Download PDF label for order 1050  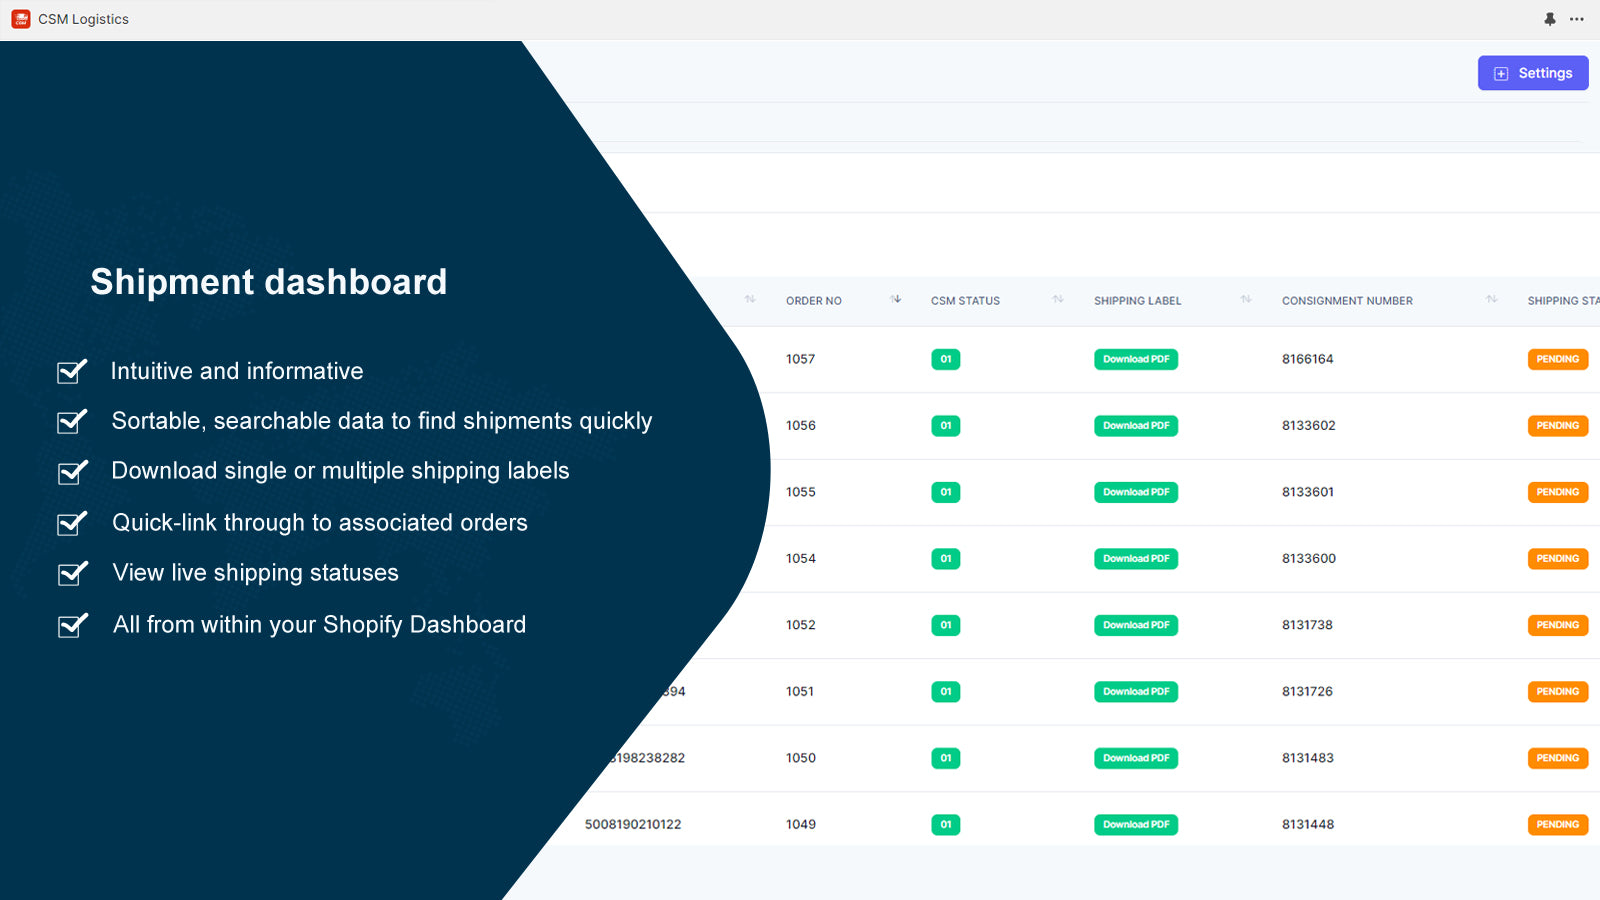click(1136, 758)
